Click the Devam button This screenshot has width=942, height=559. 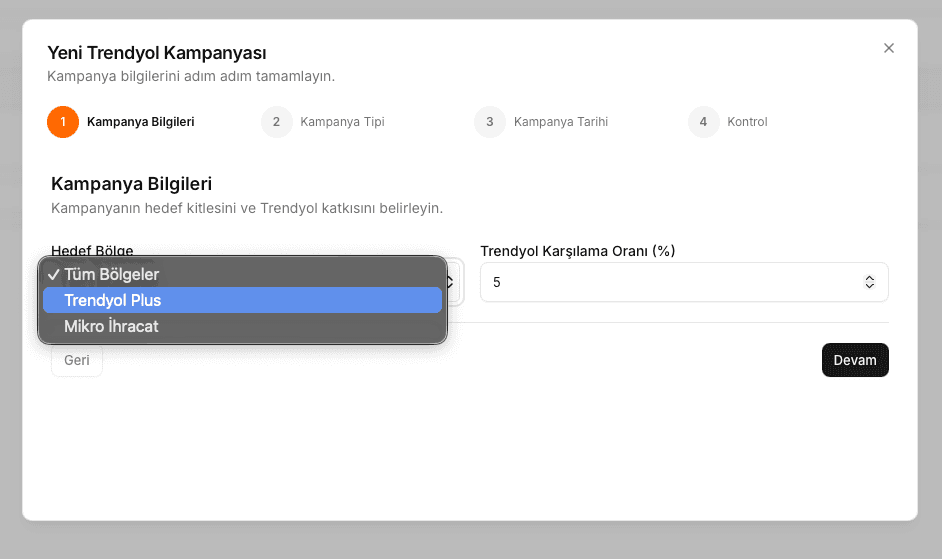[x=855, y=360]
